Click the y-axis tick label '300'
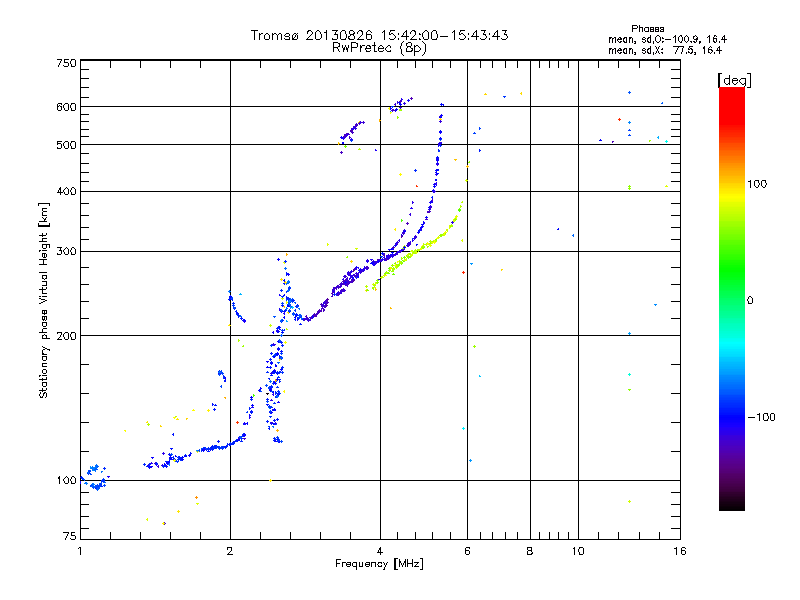 pyautogui.click(x=66, y=251)
